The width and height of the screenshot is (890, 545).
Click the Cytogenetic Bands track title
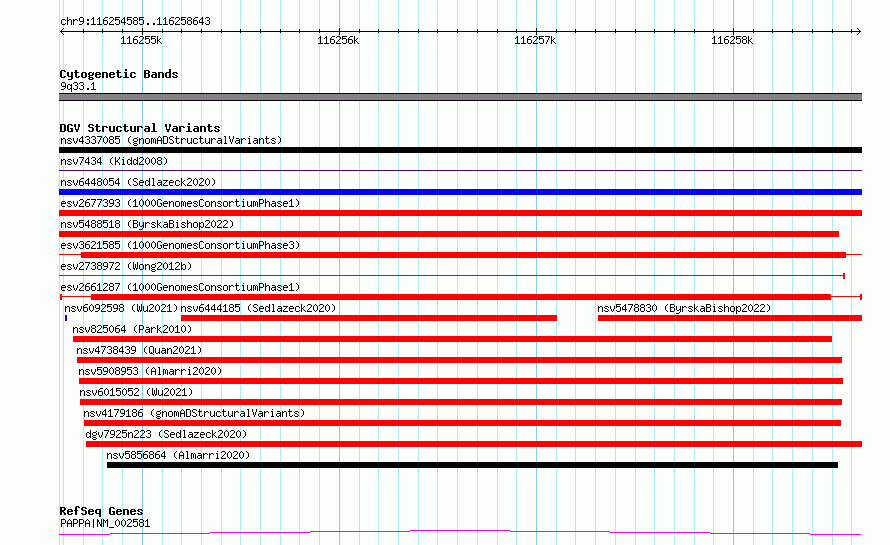coord(119,74)
